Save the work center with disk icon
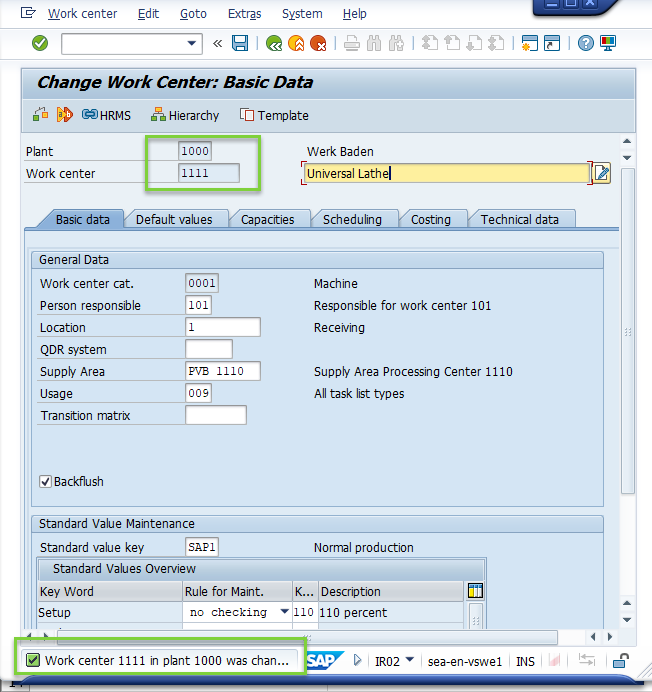This screenshot has width=652, height=692. point(240,43)
